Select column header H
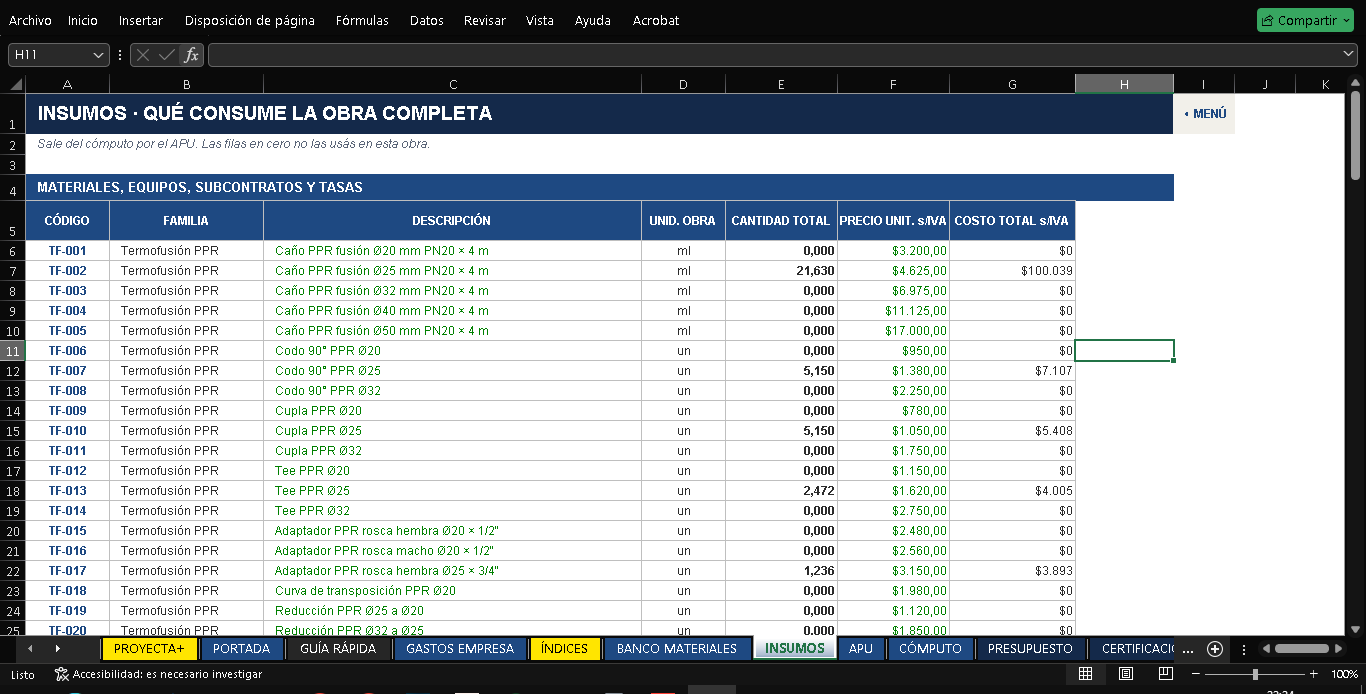This screenshot has width=1366, height=694. (1124, 84)
